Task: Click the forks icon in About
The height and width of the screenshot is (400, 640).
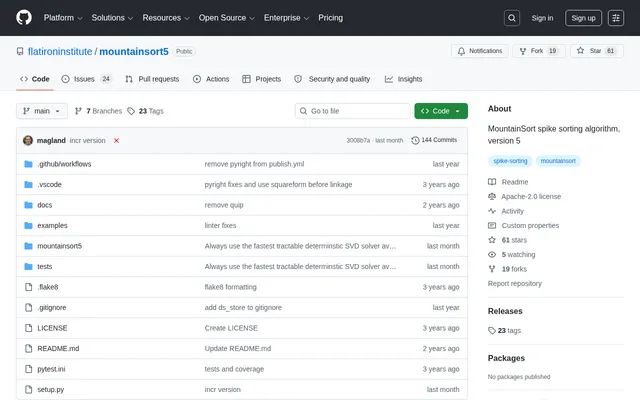Action: point(492,269)
